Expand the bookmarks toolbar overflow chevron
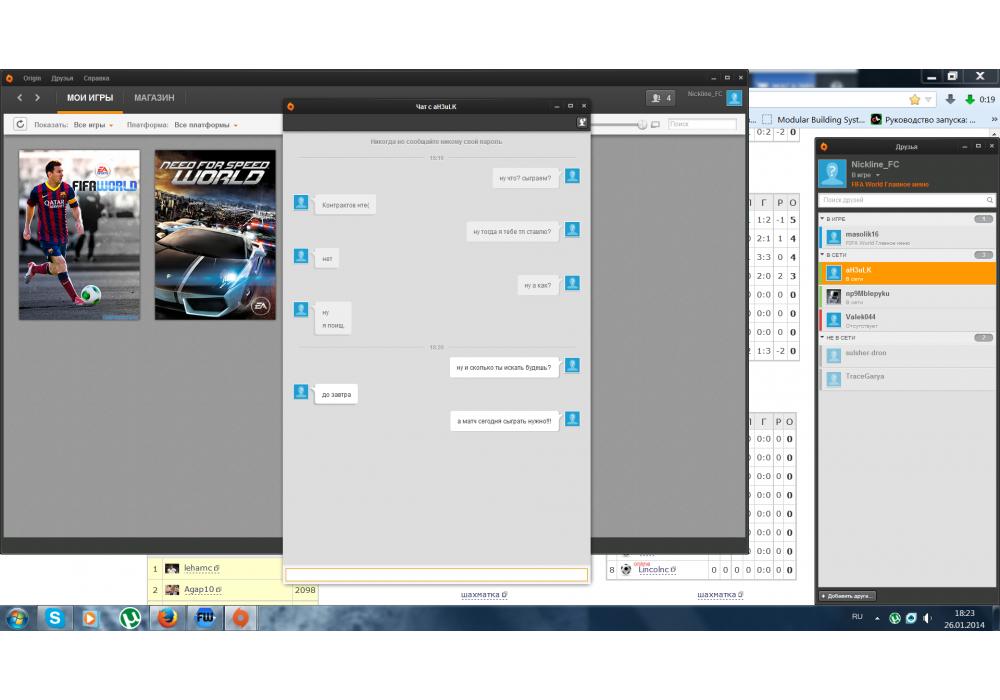This screenshot has height=700, width=1000. point(994,119)
